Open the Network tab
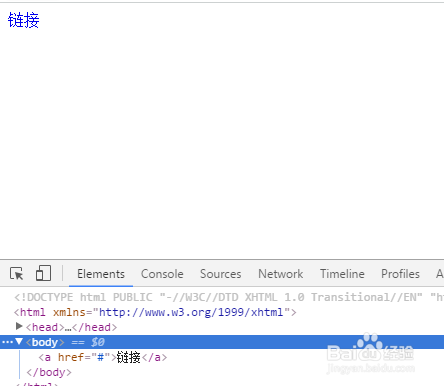Screen dimensions: 444x386 click(281, 274)
